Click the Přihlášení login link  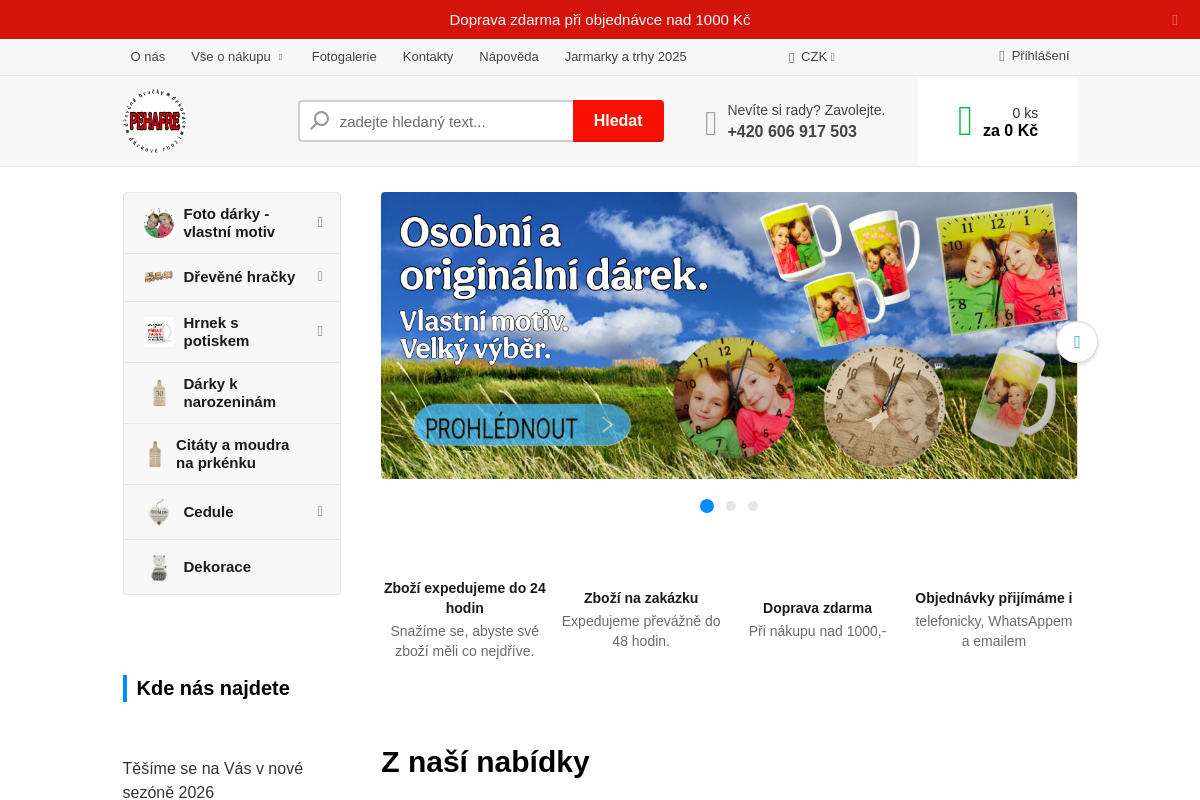coord(1034,56)
